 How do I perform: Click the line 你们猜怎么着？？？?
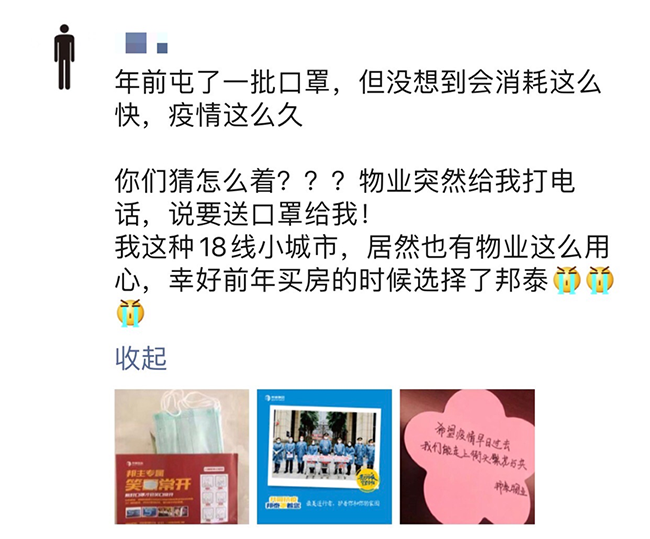point(230,181)
